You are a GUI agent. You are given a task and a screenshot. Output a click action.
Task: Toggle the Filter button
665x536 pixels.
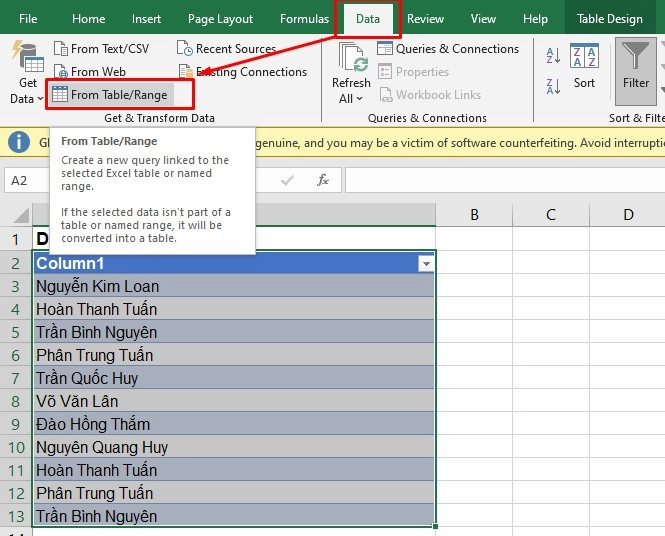(x=635, y=66)
